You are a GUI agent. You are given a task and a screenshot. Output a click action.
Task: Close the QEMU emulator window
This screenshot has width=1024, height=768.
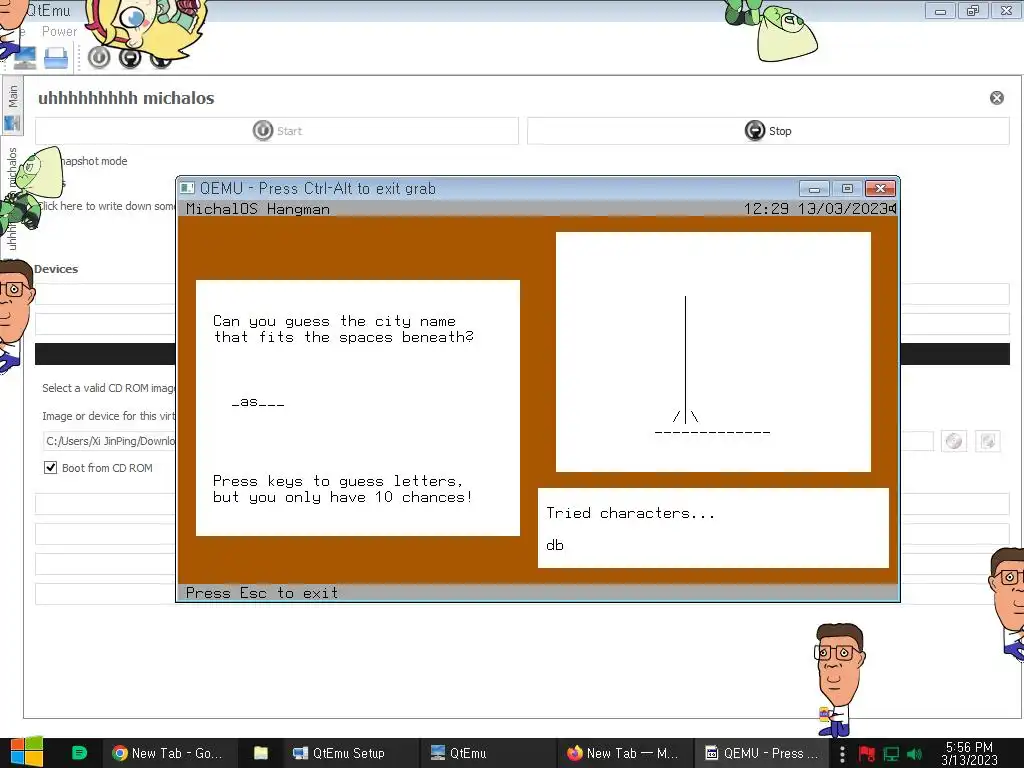point(880,189)
